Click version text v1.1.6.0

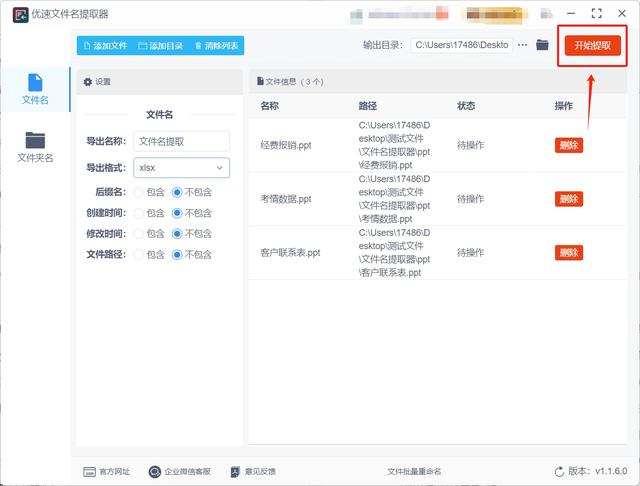(x=611, y=471)
